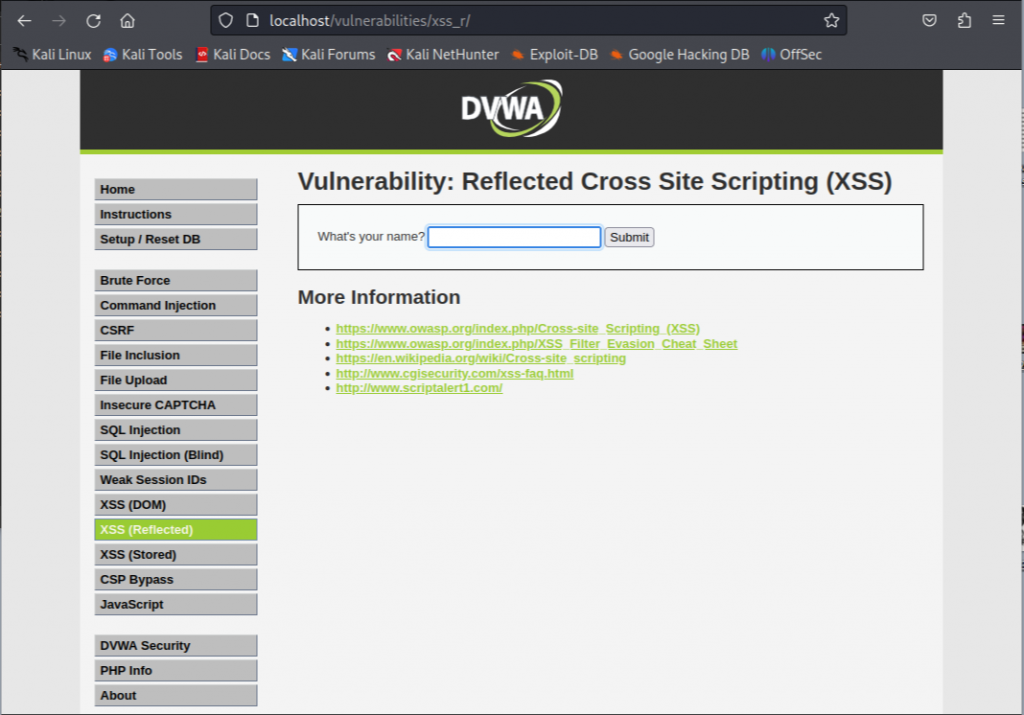1024x715 pixels.
Task: Visit the Wikipedia Cross-site scripting link
Action: point(482,358)
